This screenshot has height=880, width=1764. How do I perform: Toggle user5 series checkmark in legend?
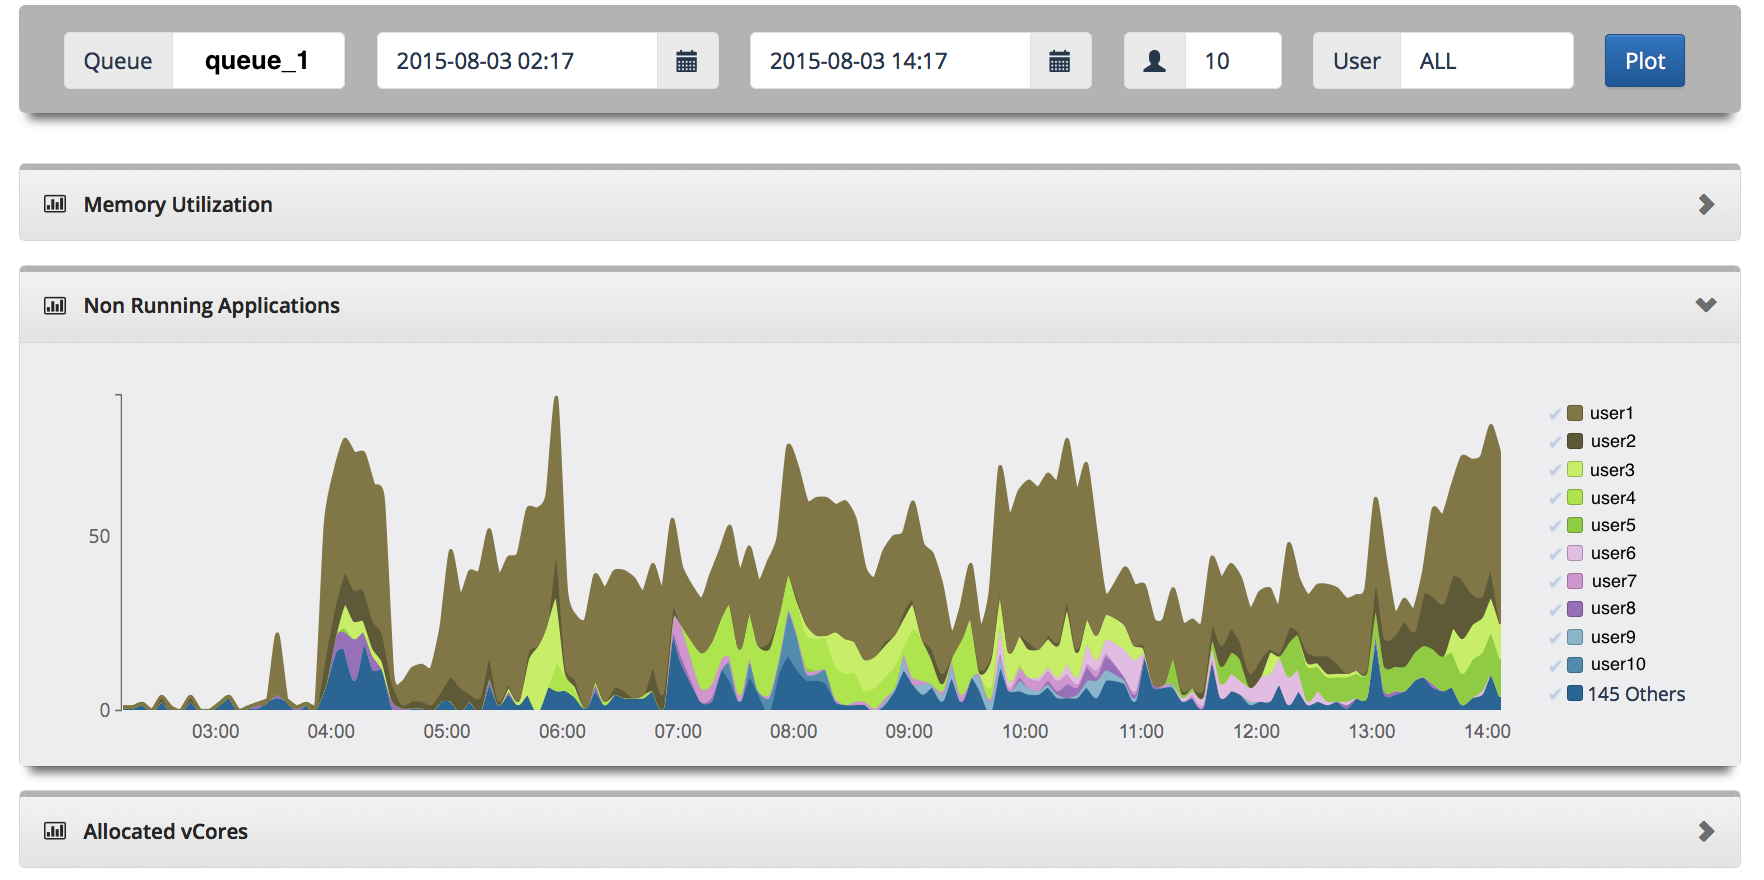pos(1555,526)
